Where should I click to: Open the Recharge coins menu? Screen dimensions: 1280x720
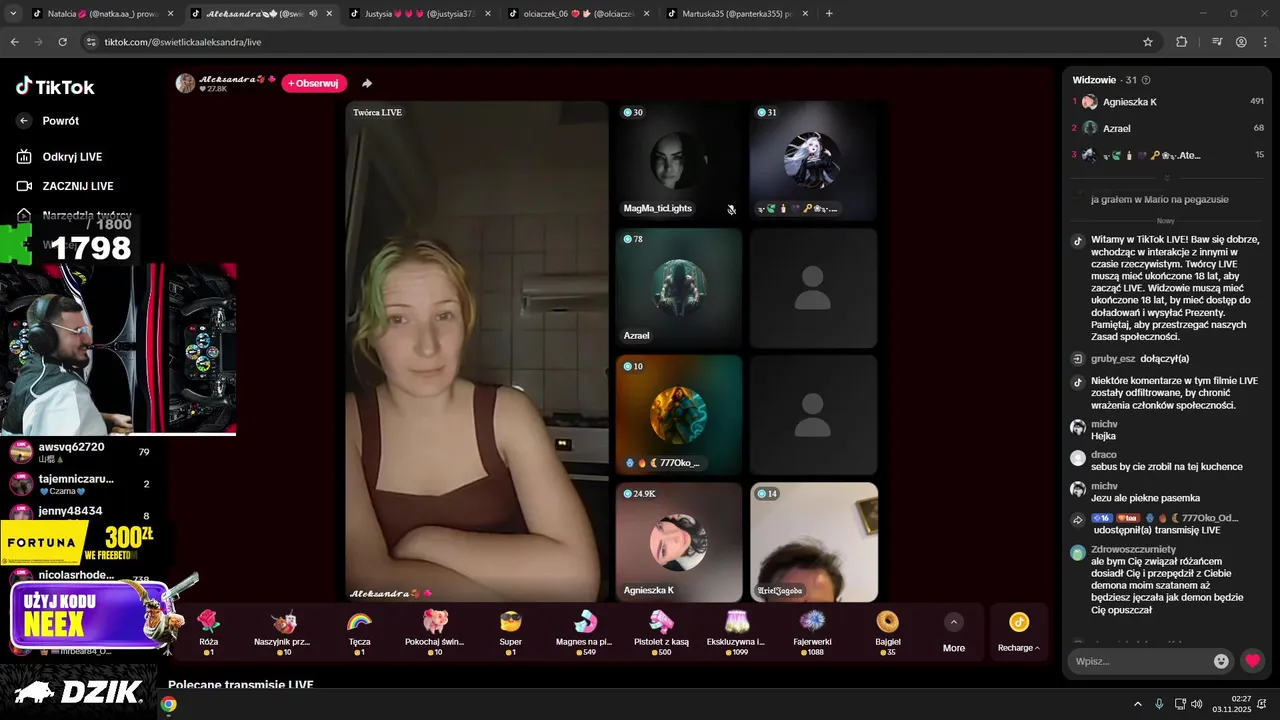[1018, 633]
